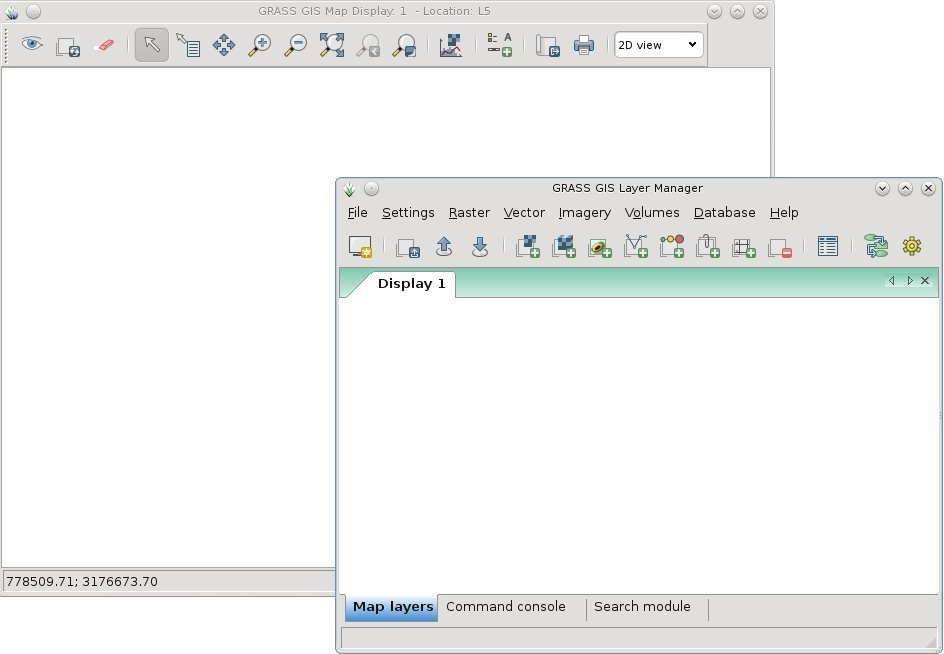The height and width of the screenshot is (654, 944).
Task: Remove the selected layer with red minus icon
Action: click(780, 248)
